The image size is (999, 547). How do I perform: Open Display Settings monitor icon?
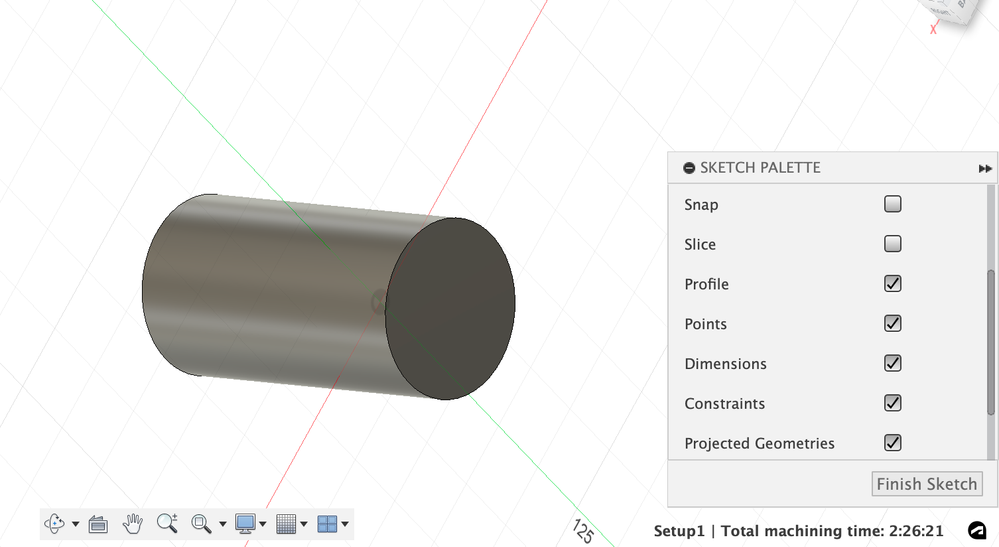tap(245, 523)
